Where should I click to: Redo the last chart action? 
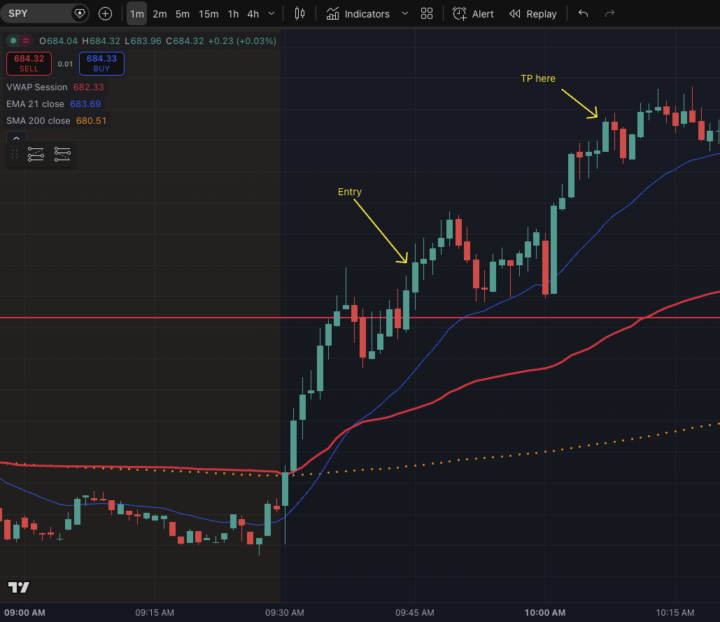[x=609, y=14]
